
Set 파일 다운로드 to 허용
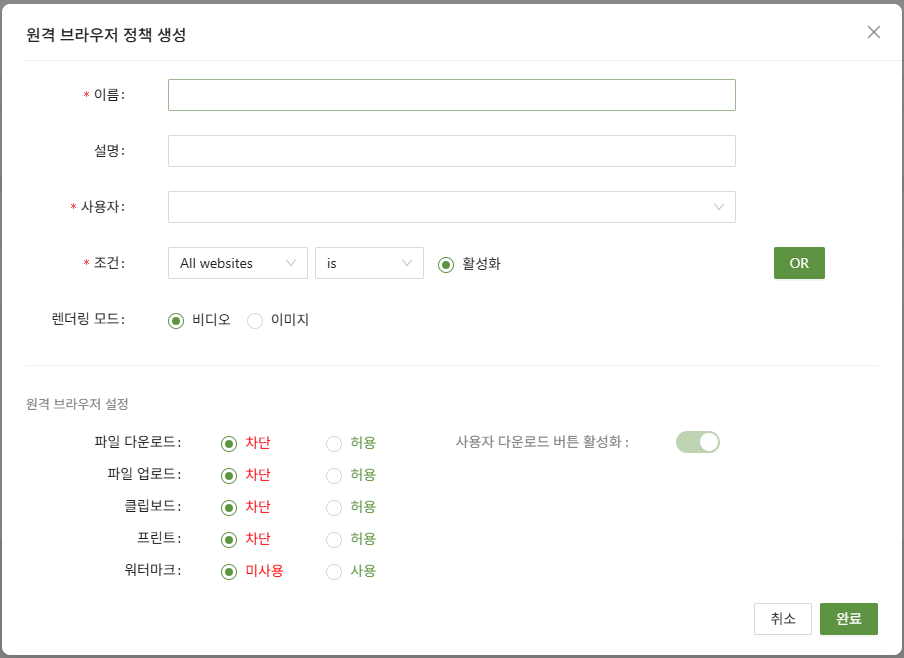[334, 443]
